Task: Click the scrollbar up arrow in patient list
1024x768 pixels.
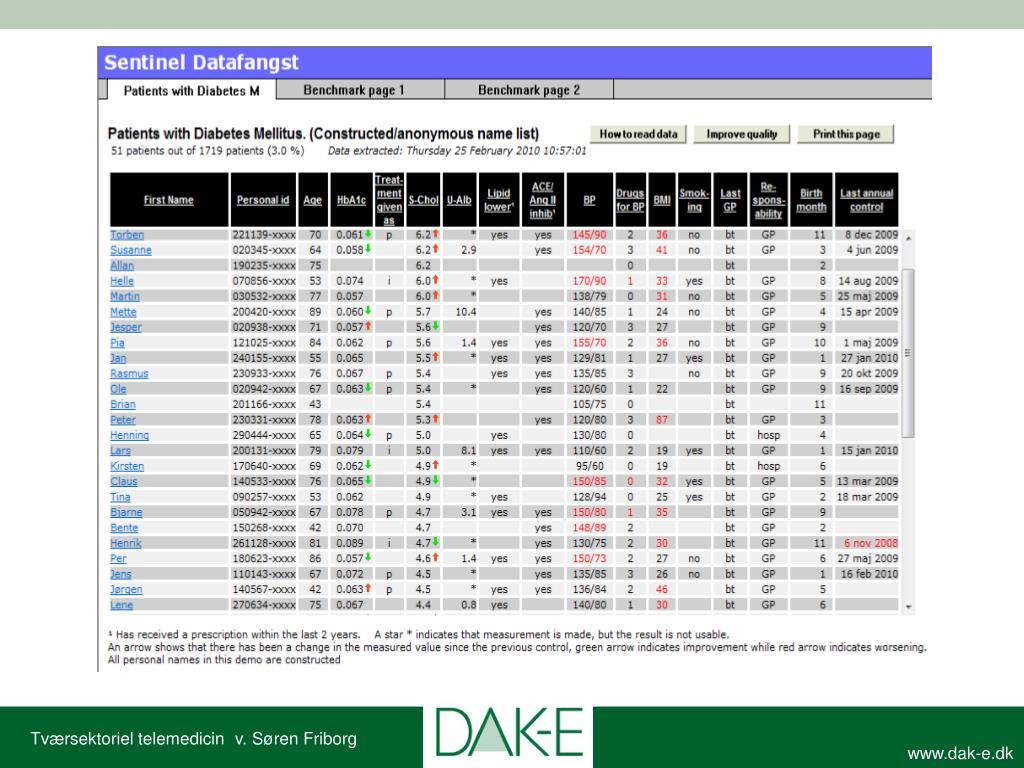Action: coord(908,238)
